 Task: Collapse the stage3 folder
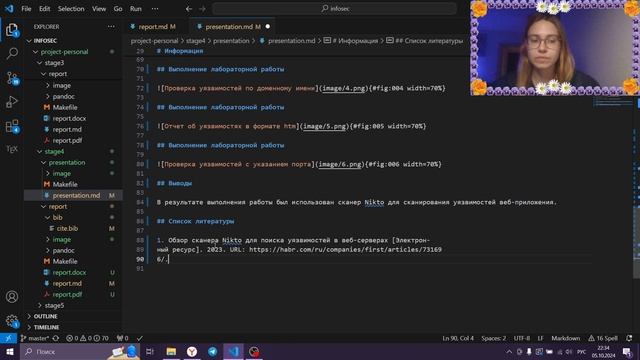tap(40, 63)
